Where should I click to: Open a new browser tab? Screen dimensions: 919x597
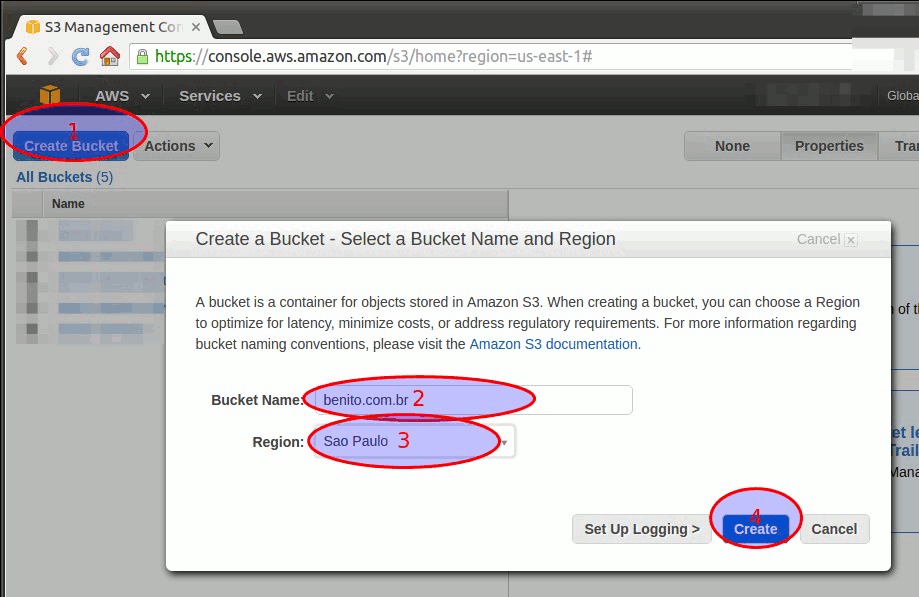[227, 27]
